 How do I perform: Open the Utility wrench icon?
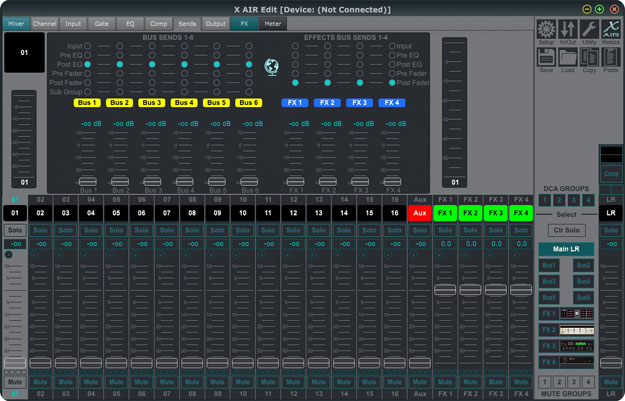pos(589,29)
